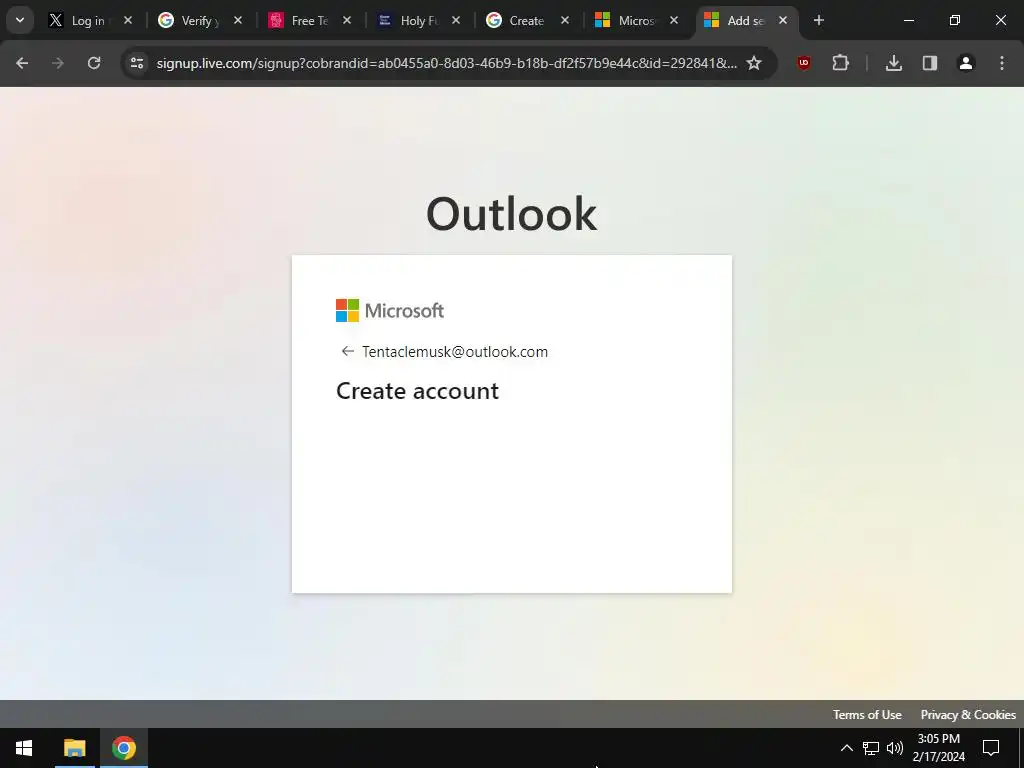This screenshot has width=1024, height=768.
Task: Open the volume control tray icon
Action: [895, 748]
